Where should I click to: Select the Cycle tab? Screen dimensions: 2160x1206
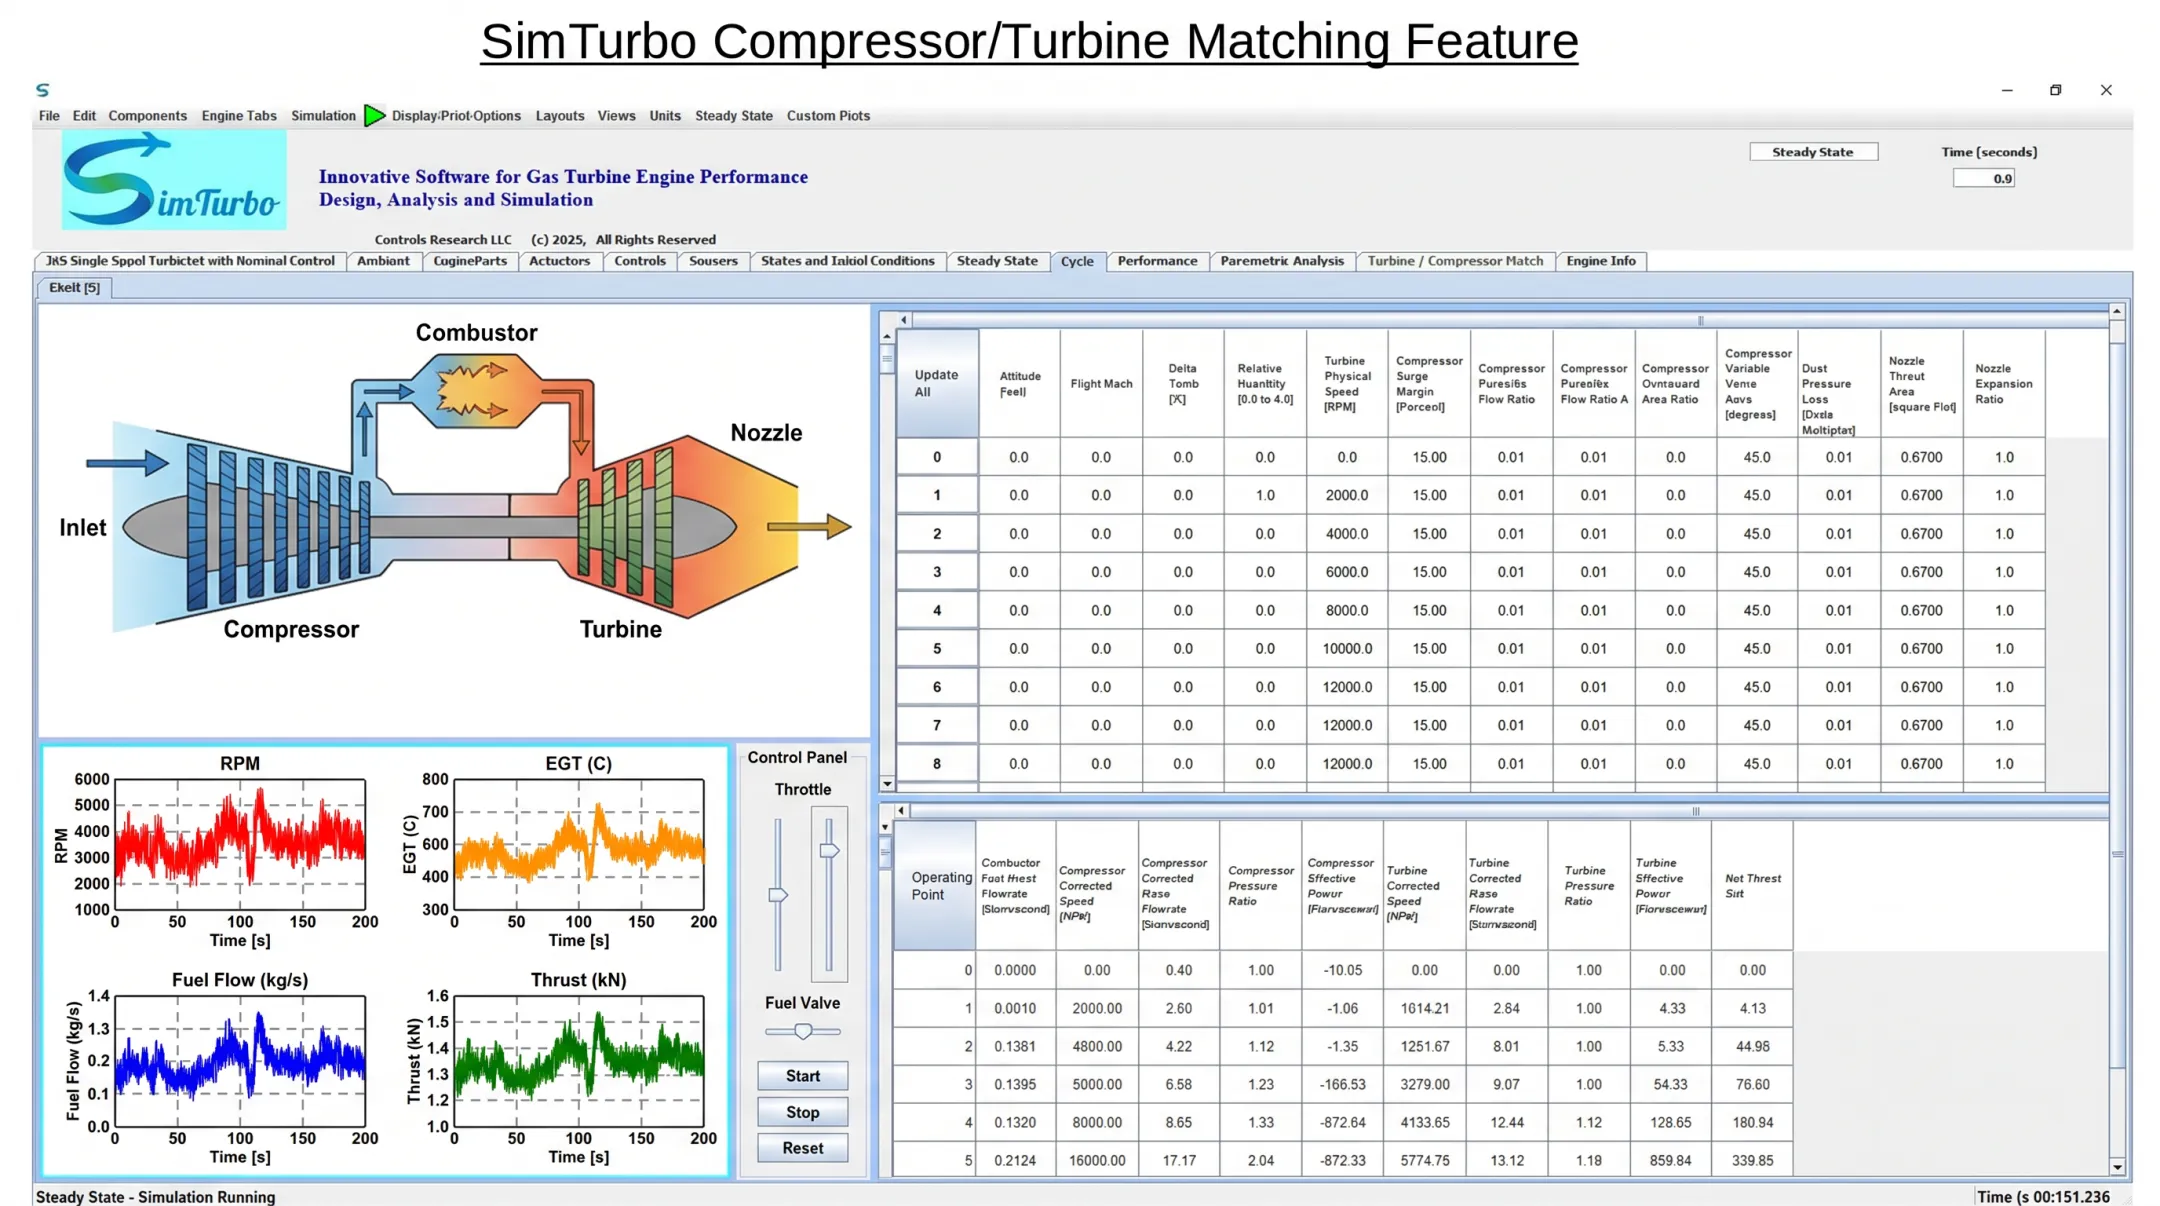(x=1077, y=262)
